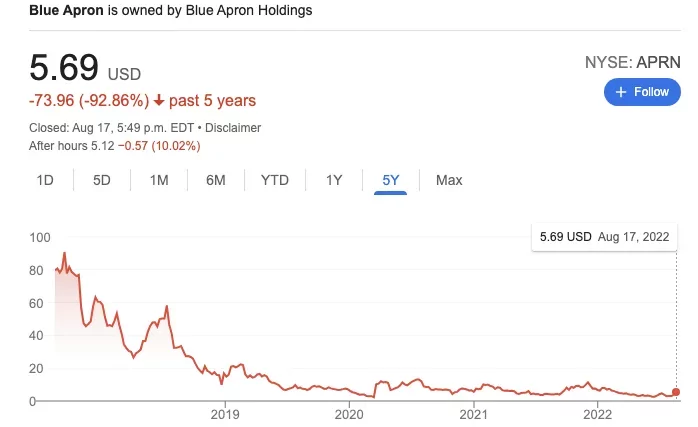Click the 2020 marker on chart axis

pyautogui.click(x=348, y=413)
